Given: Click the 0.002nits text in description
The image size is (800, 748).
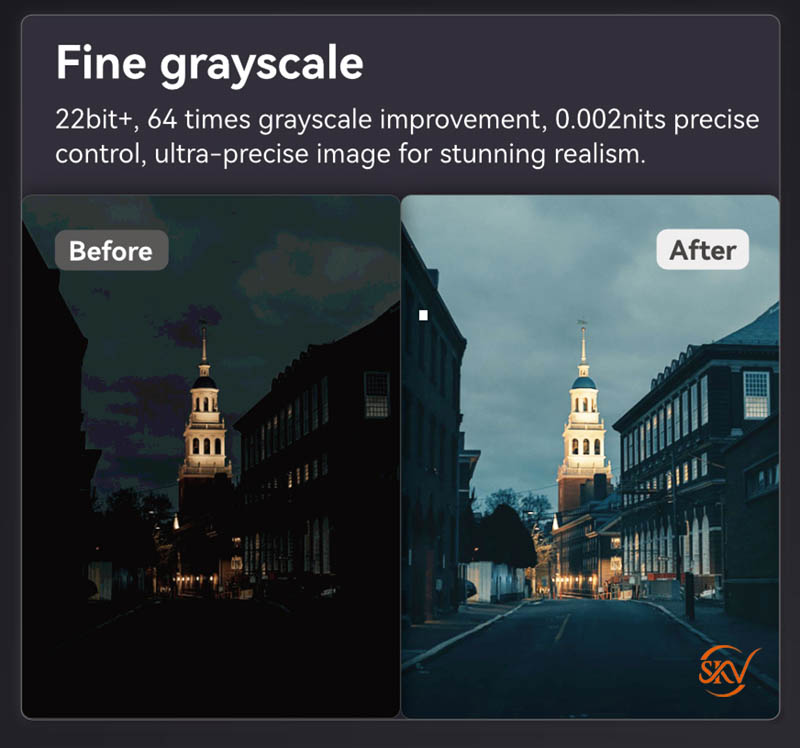Looking at the screenshot, I should pyautogui.click(x=610, y=120).
